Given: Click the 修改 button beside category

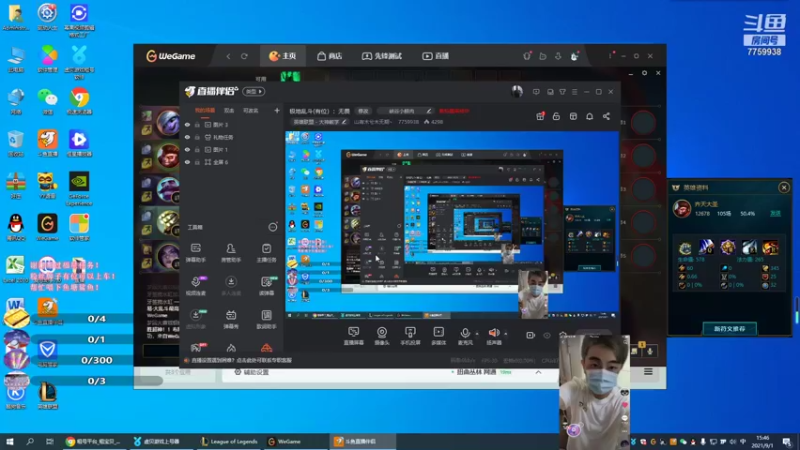Looking at the screenshot, I should [x=363, y=111].
